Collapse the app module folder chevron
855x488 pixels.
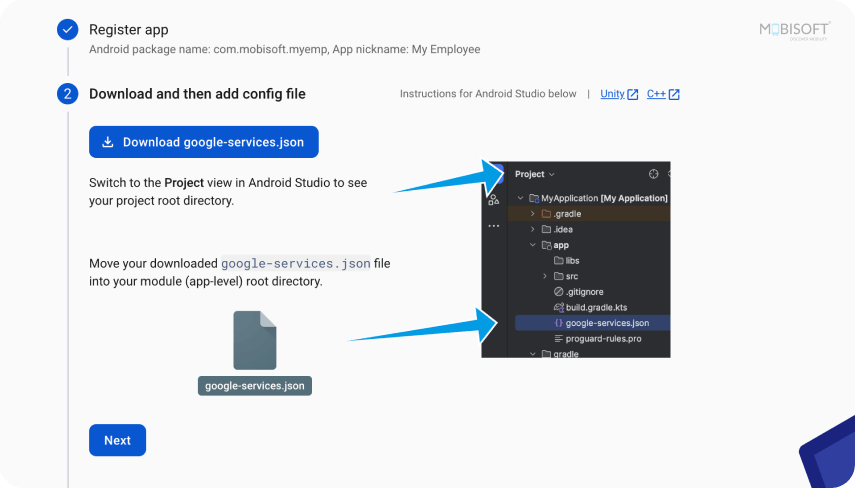[533, 245]
